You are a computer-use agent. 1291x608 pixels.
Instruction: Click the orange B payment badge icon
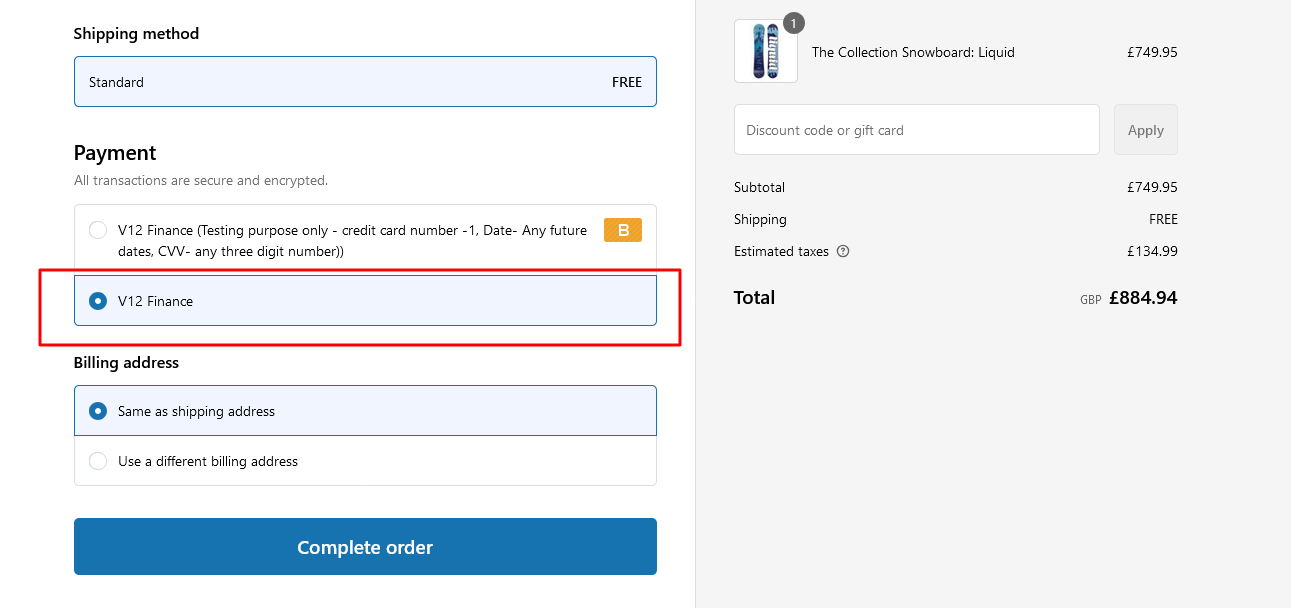tap(623, 230)
